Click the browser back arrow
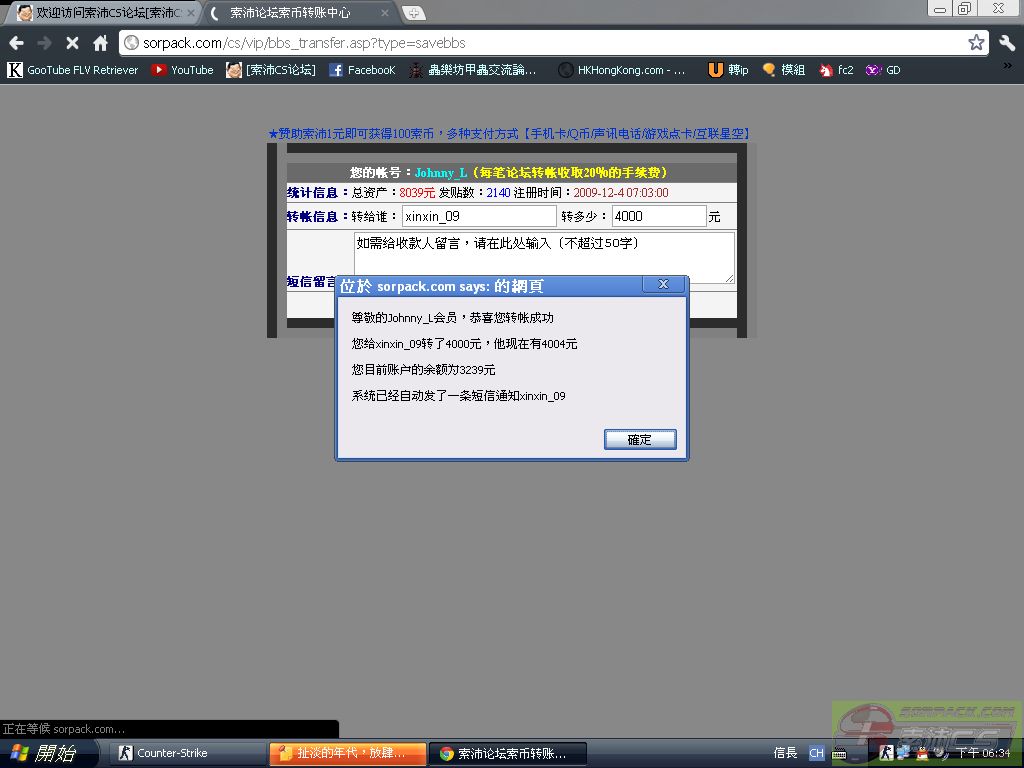Screen dimensions: 1024x768 coord(16,43)
